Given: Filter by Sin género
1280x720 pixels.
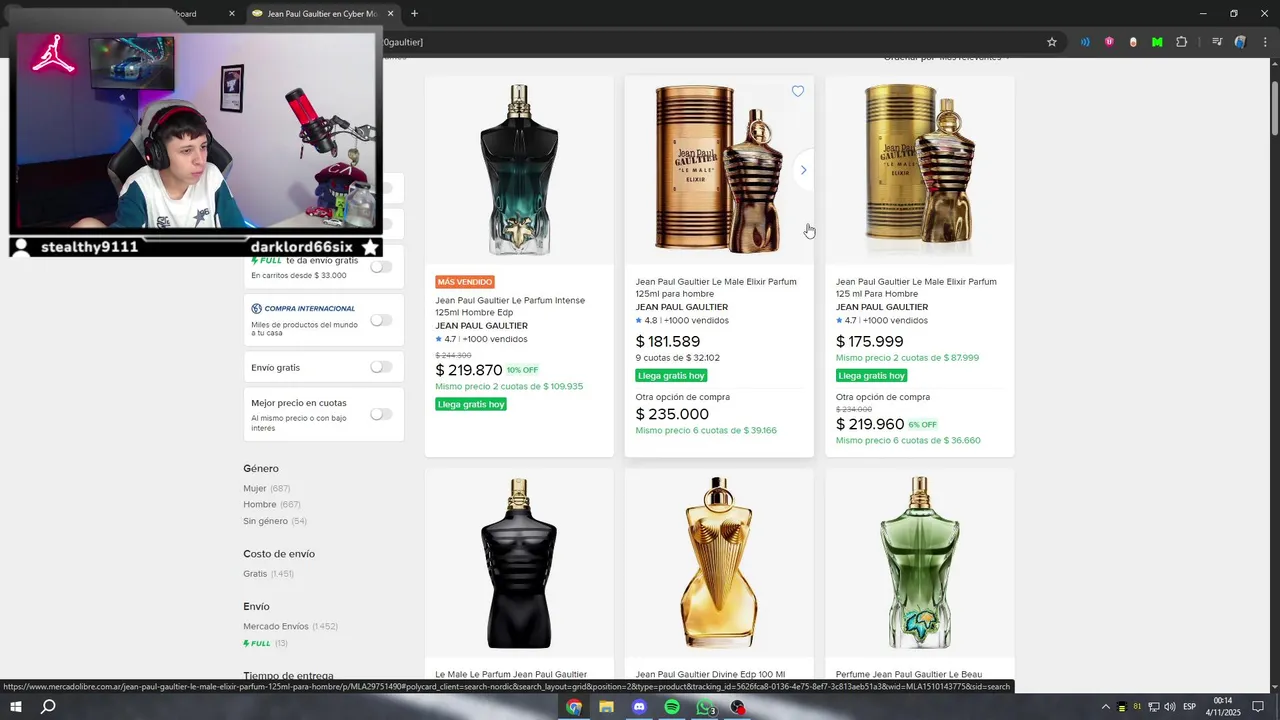Looking at the screenshot, I should coord(265,521).
